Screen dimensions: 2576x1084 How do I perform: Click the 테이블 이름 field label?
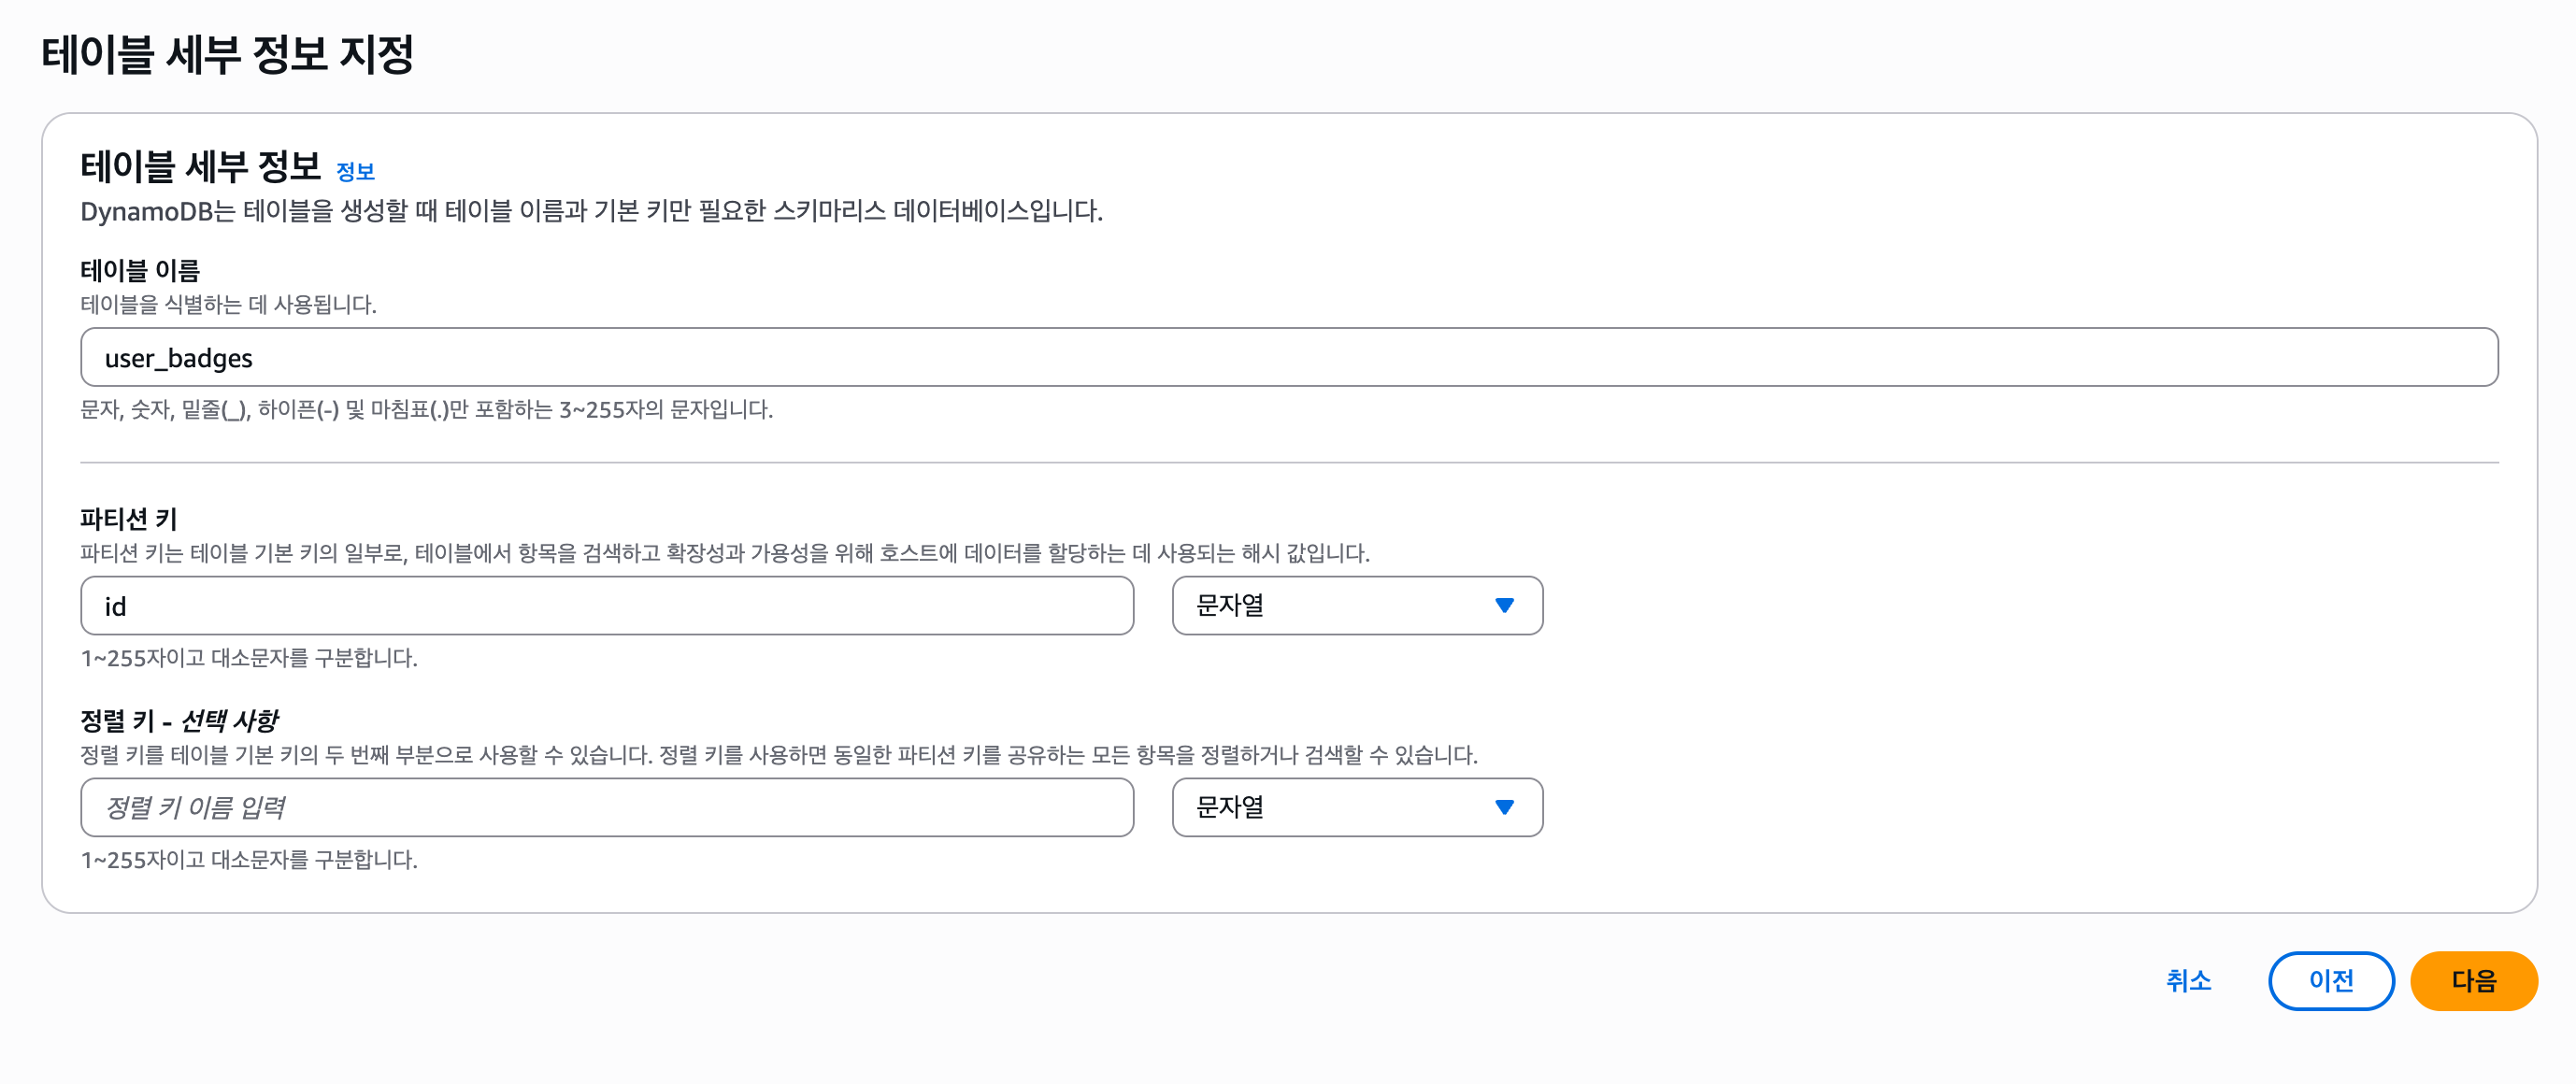[x=140, y=270]
